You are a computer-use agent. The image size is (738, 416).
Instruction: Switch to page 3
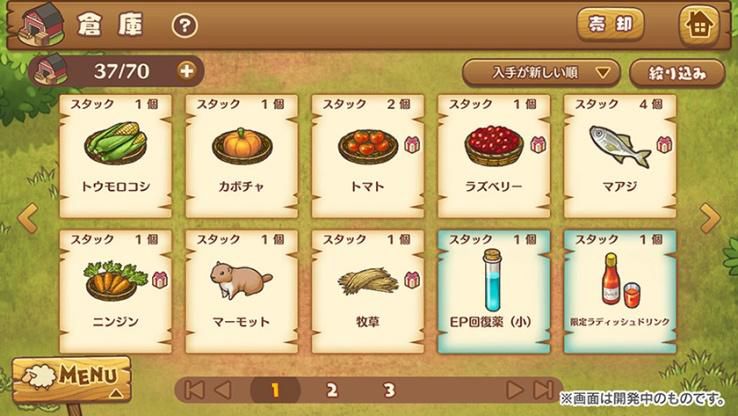point(389,390)
